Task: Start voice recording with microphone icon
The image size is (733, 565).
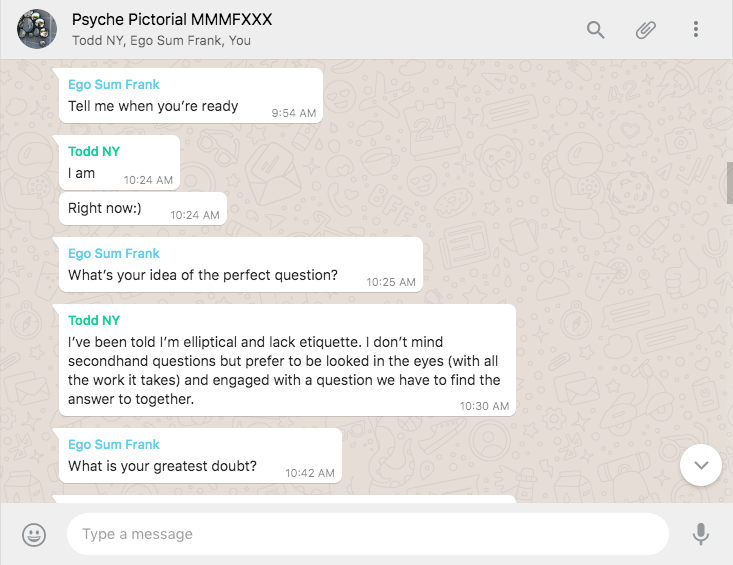Action: pos(701,534)
